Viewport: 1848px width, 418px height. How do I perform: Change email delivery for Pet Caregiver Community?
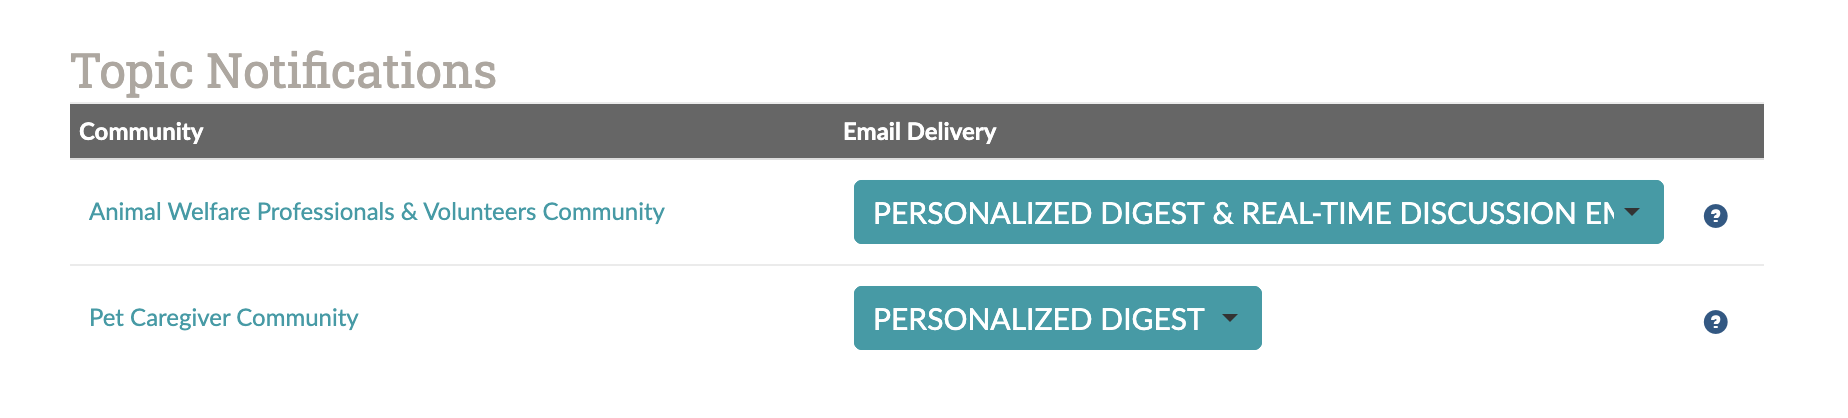[x=1057, y=318]
